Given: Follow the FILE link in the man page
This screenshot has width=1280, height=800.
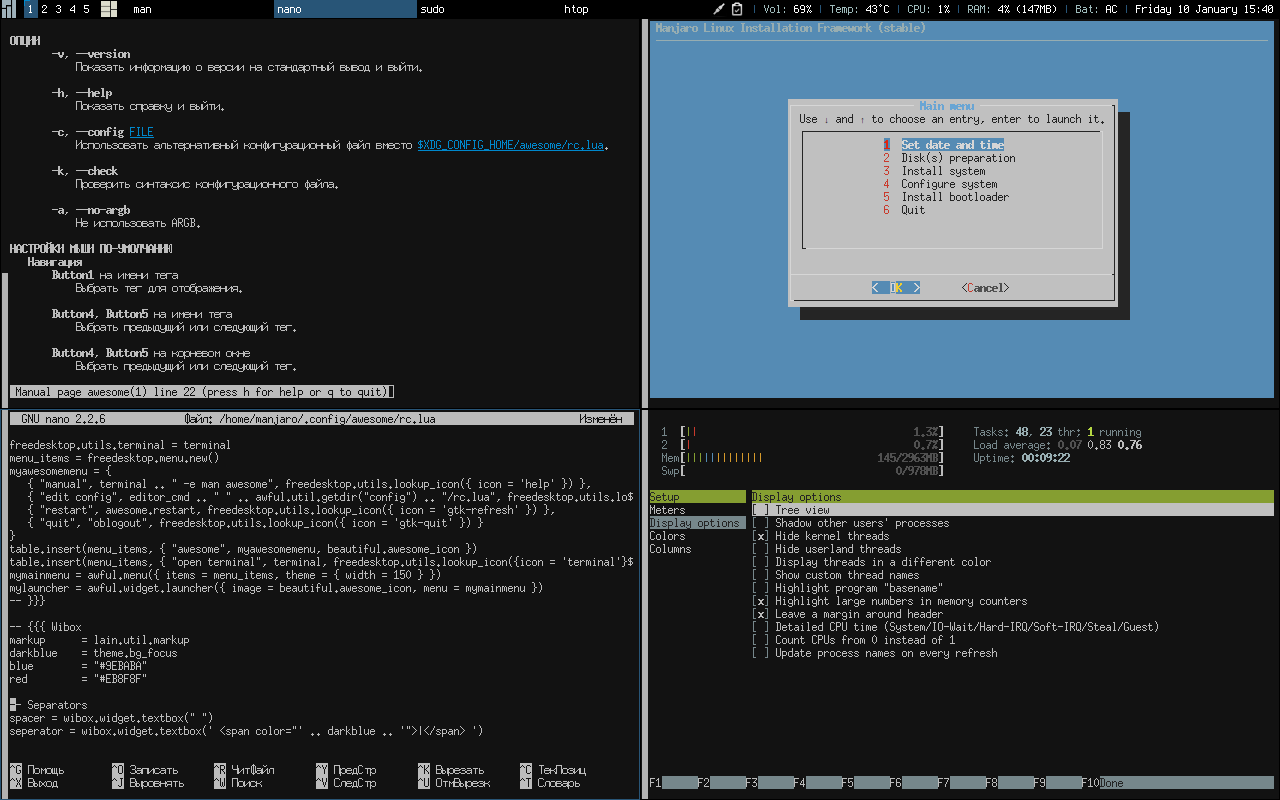Looking at the screenshot, I should pos(141,132).
